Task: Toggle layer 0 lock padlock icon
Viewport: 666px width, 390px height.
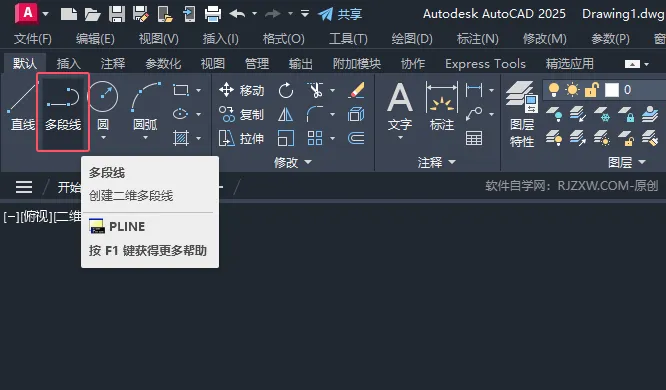Action: [591, 90]
